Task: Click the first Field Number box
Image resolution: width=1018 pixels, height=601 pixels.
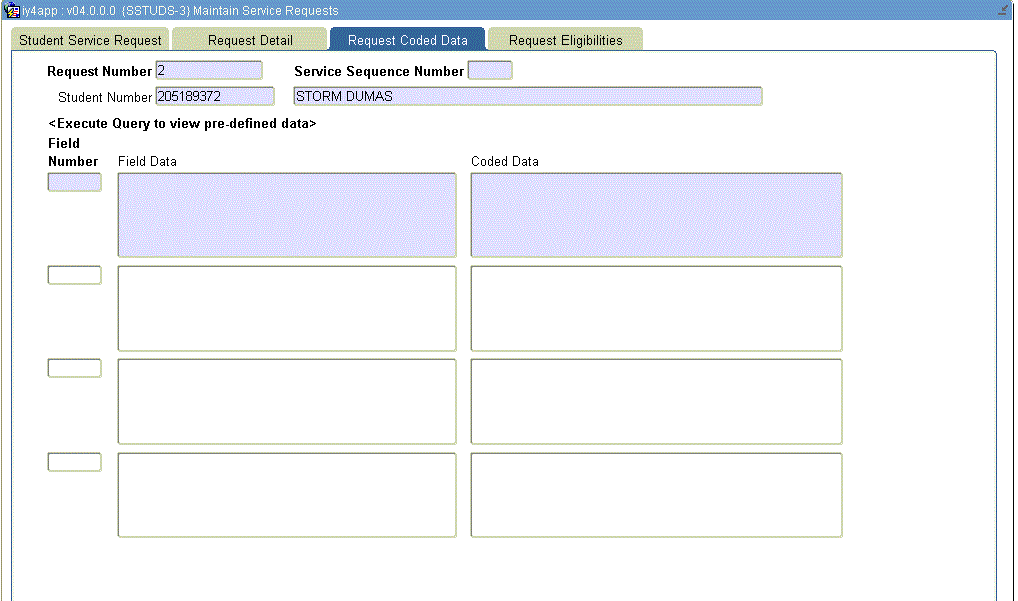Action: click(75, 182)
